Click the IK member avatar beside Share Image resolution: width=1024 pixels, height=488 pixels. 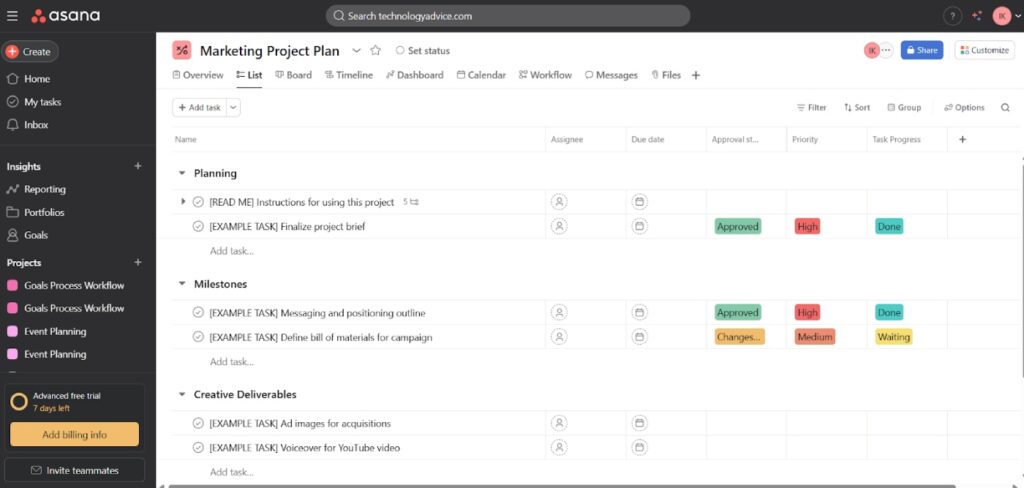tap(871, 50)
